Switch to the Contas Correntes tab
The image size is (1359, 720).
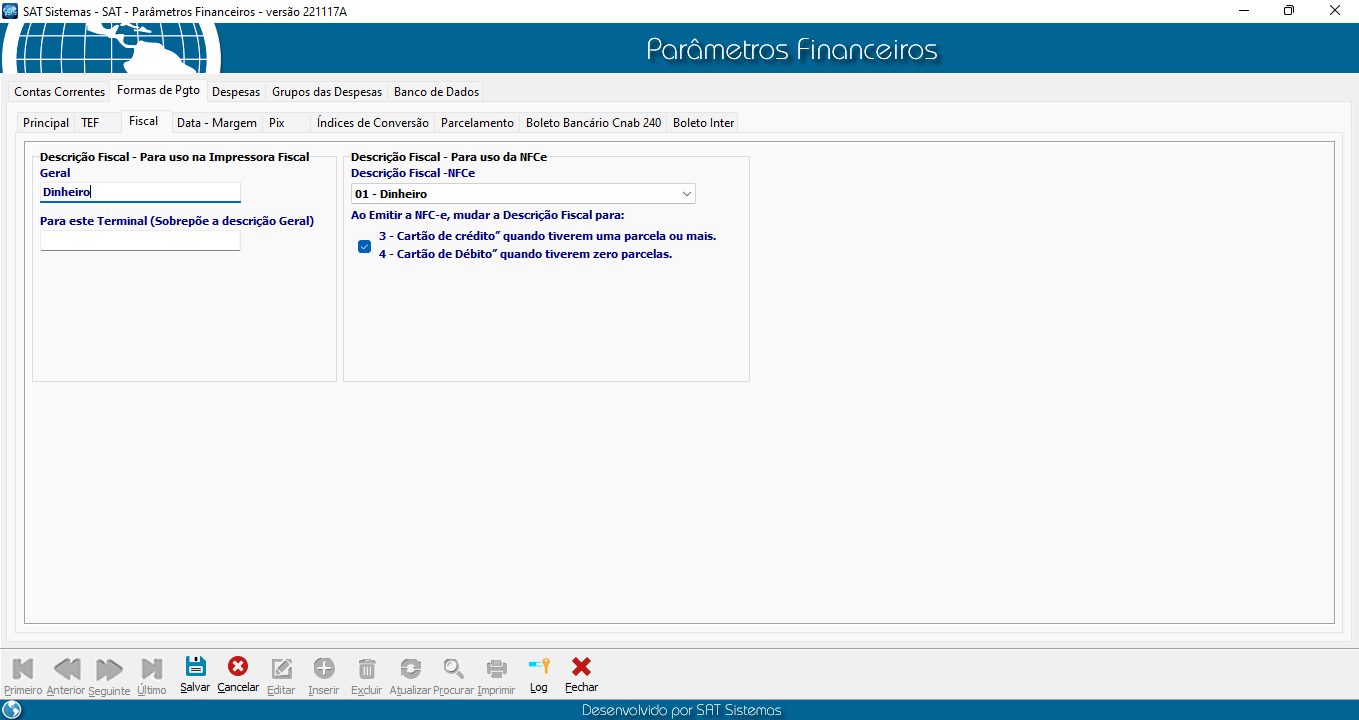coord(59,92)
